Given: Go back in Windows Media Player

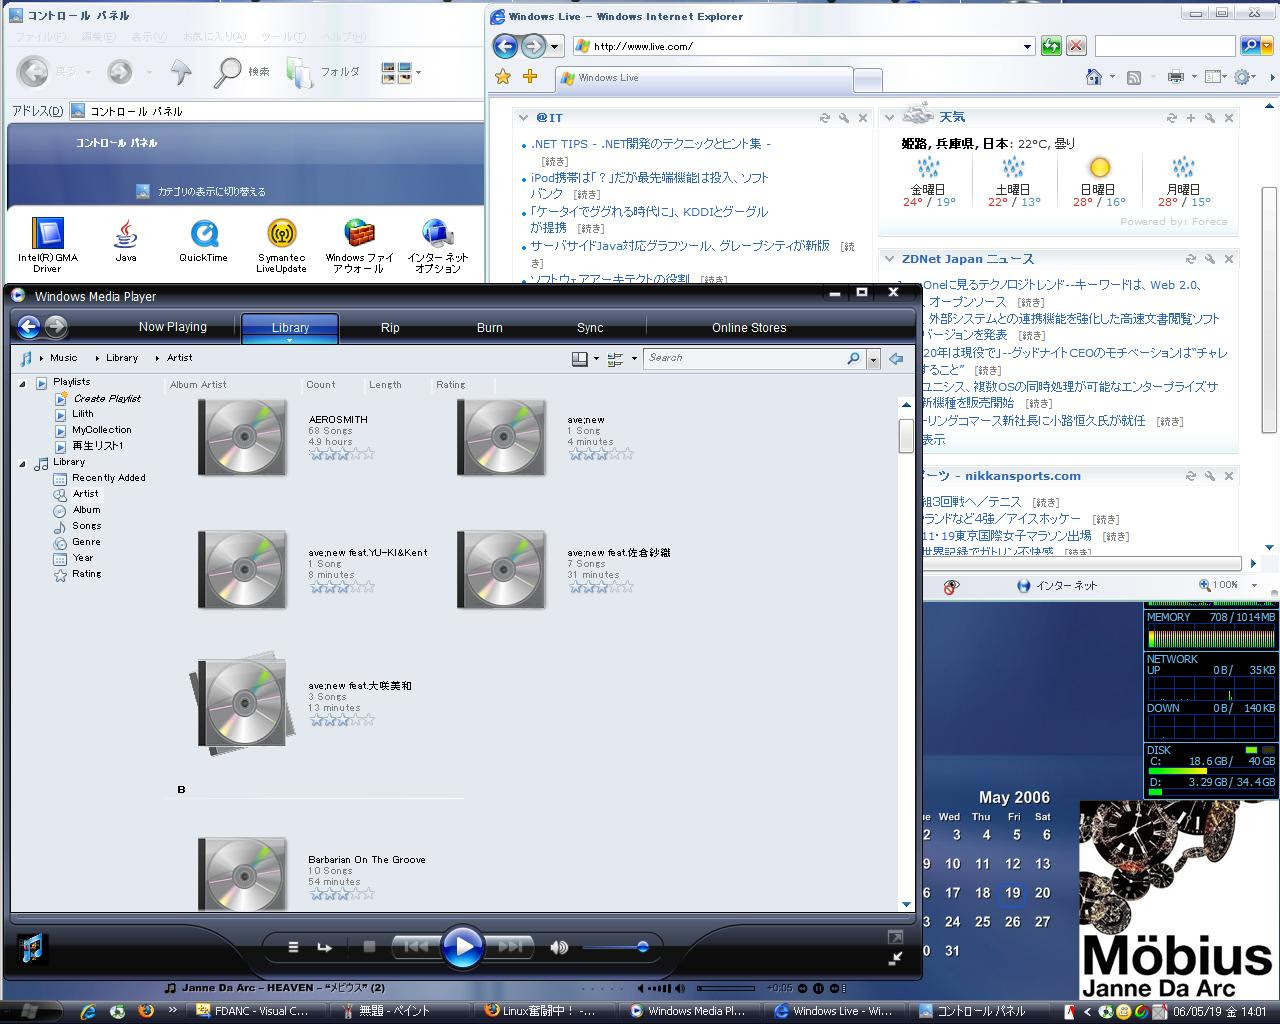Looking at the screenshot, I should (29, 326).
